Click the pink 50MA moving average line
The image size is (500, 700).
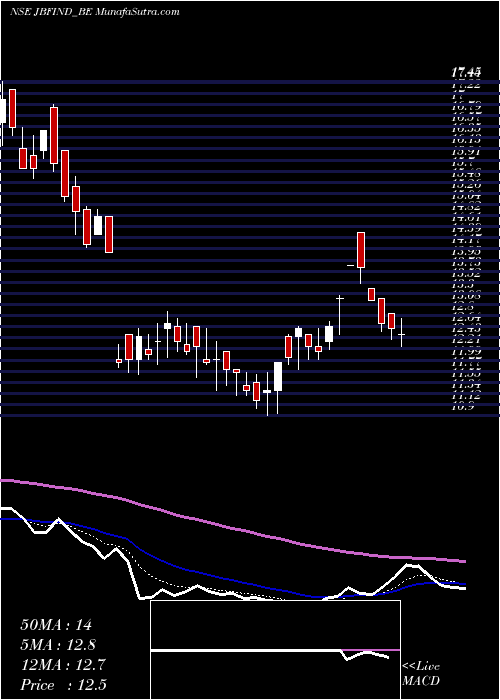click(x=232, y=529)
